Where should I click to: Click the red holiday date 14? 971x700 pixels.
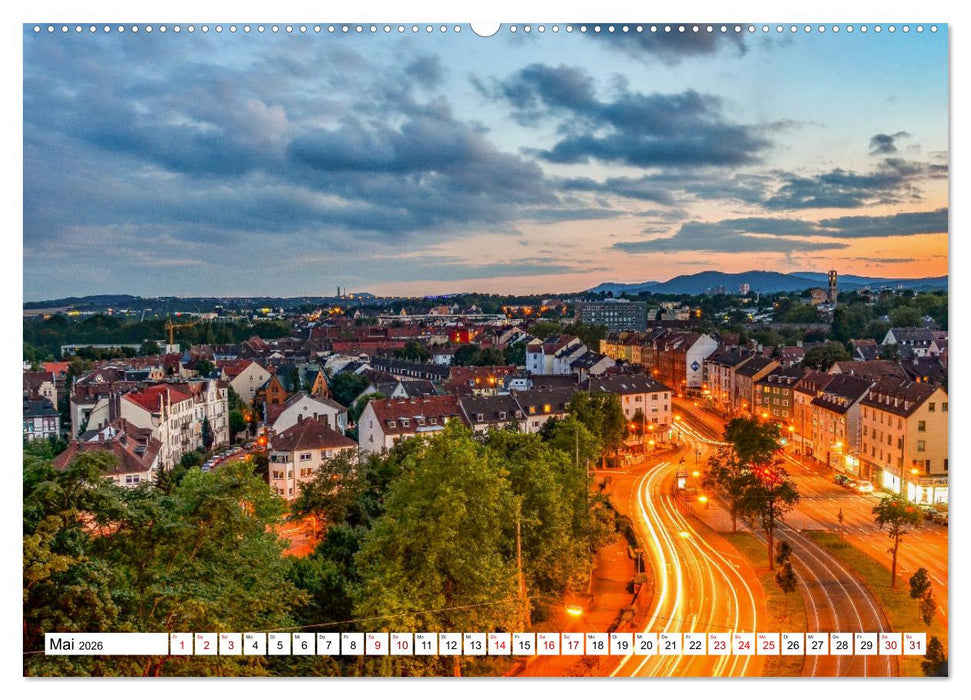click(497, 648)
